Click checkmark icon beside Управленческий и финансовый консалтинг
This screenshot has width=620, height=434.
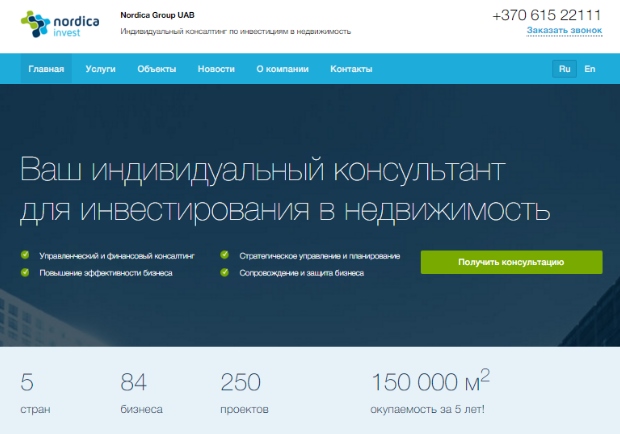25,256
